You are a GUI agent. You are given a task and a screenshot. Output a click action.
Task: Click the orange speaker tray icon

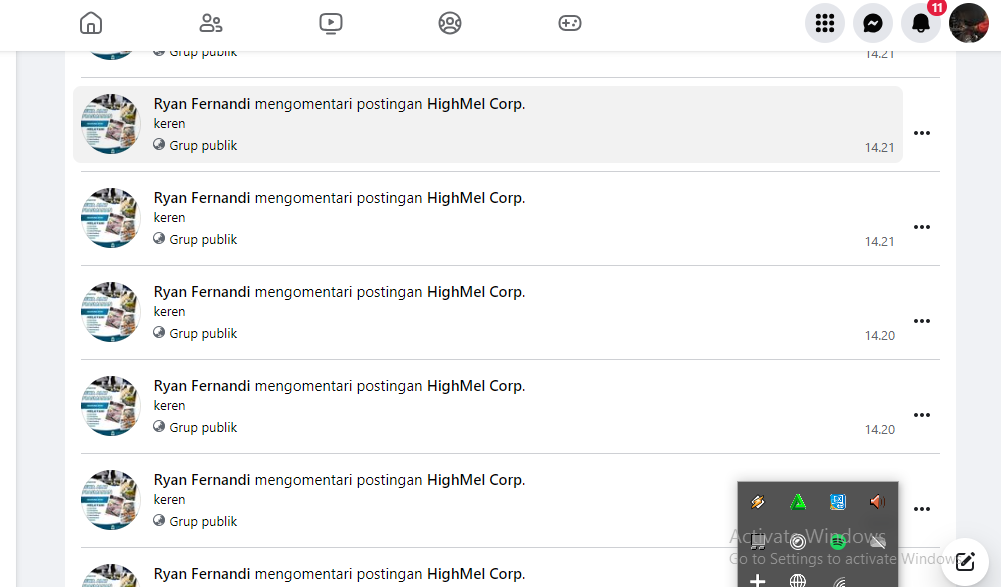click(x=878, y=502)
